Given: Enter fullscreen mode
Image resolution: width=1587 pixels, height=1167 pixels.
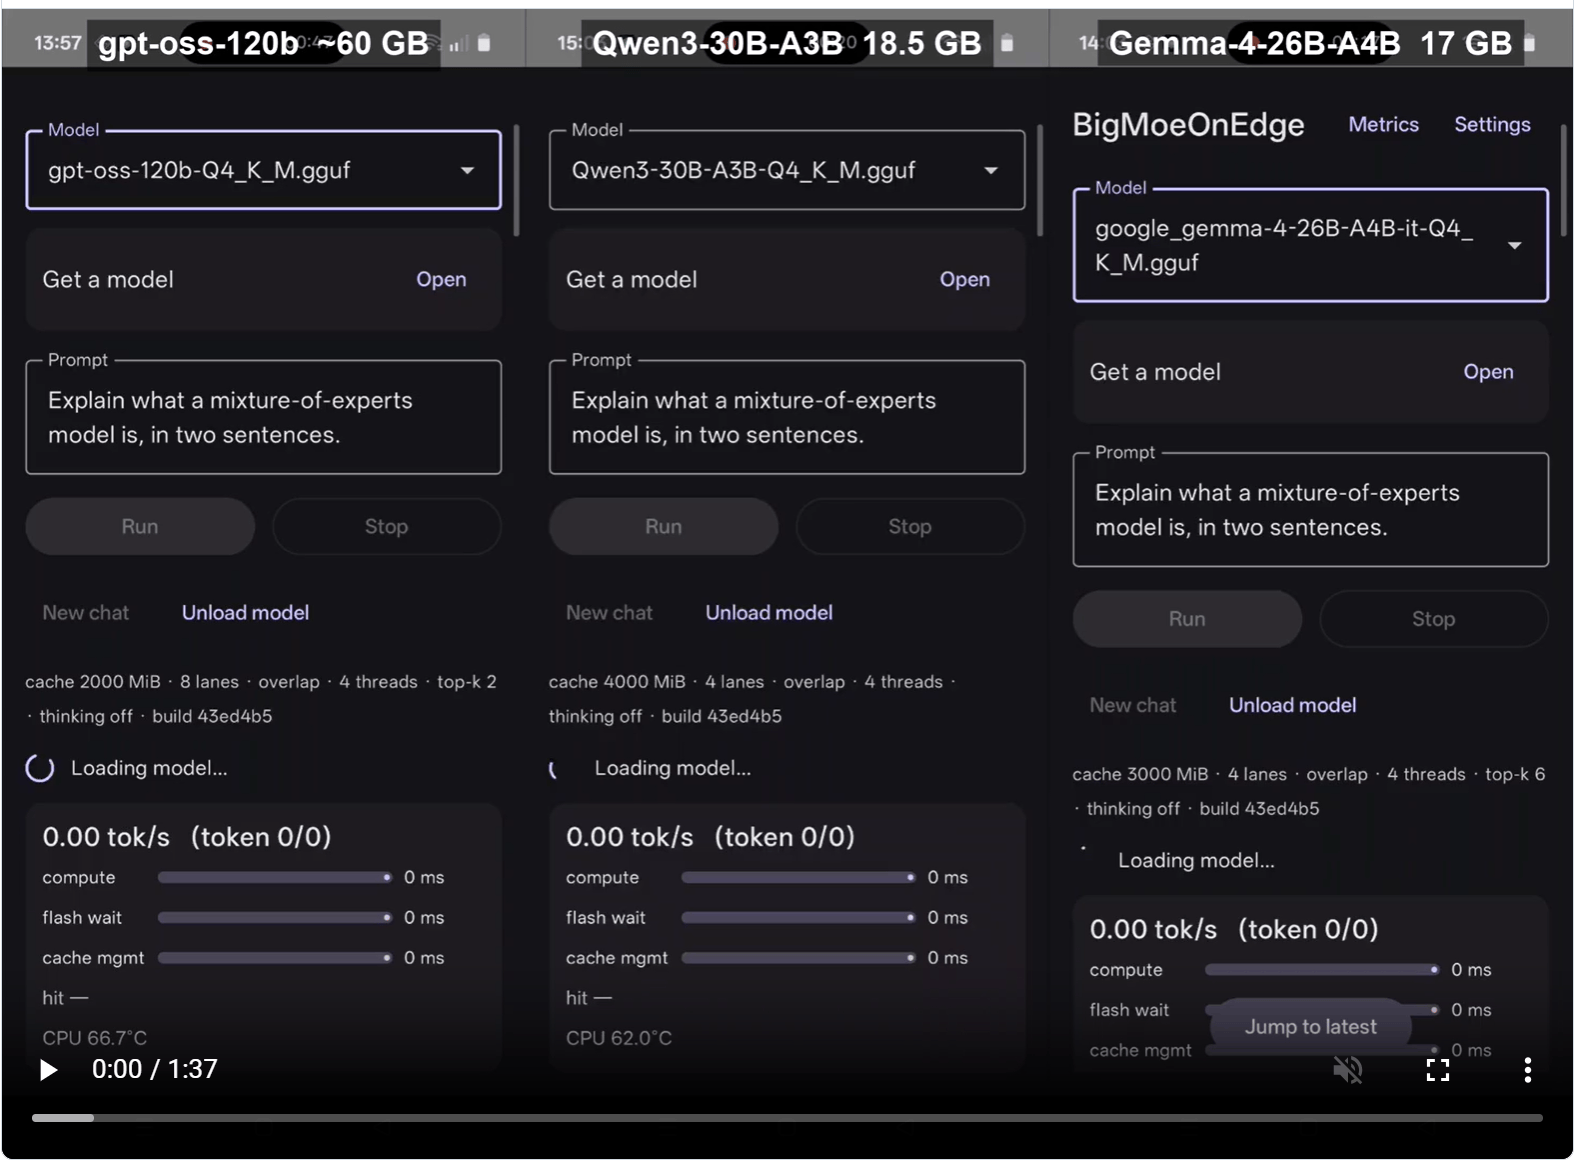Looking at the screenshot, I should (1438, 1070).
